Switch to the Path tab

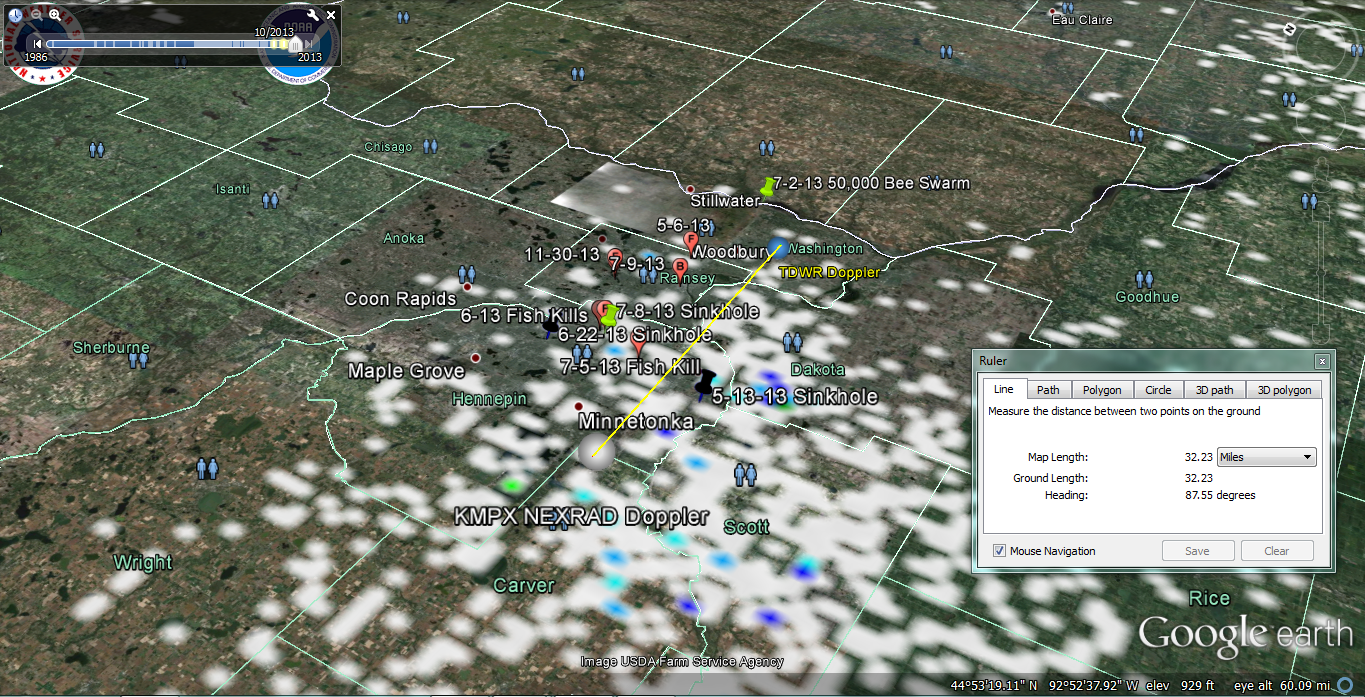(x=1048, y=390)
